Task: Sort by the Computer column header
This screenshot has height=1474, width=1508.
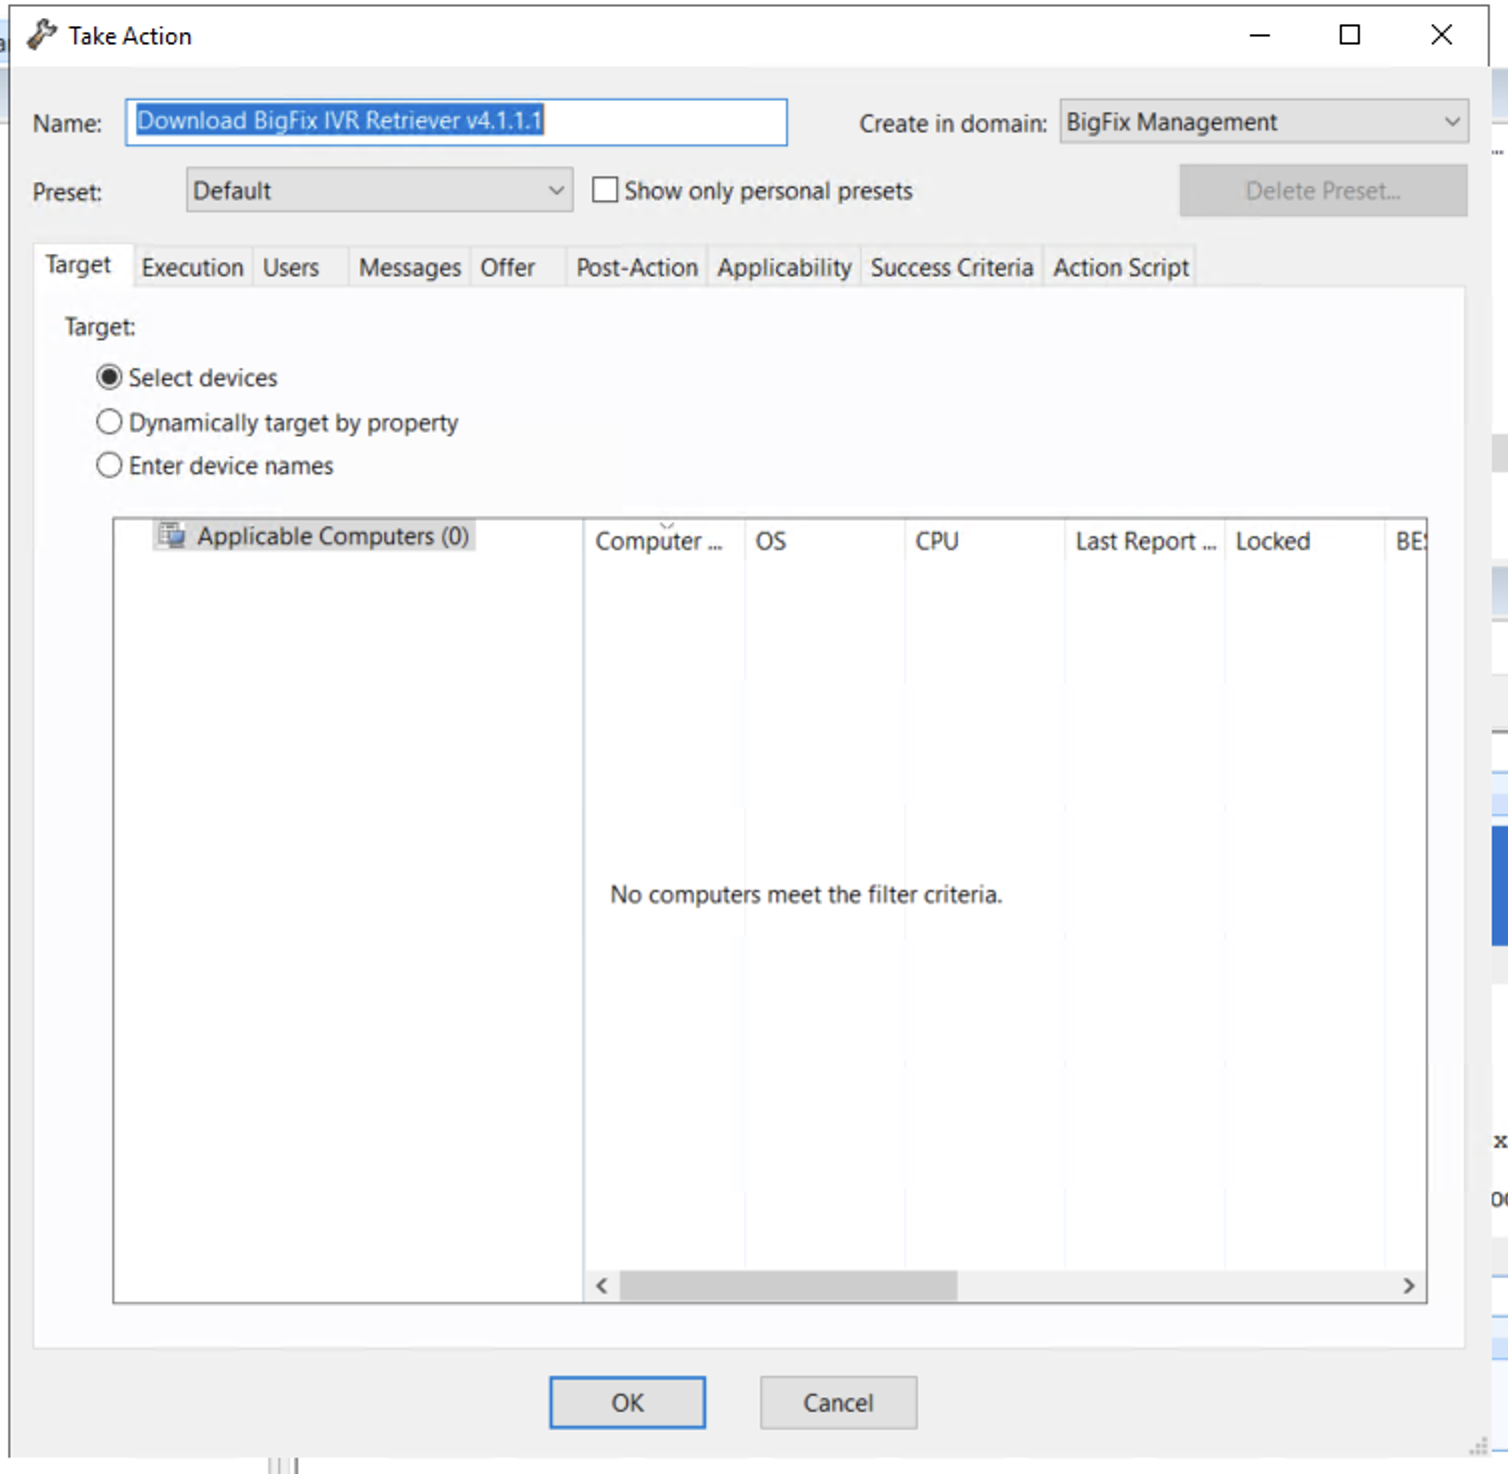Action: pyautogui.click(x=665, y=541)
